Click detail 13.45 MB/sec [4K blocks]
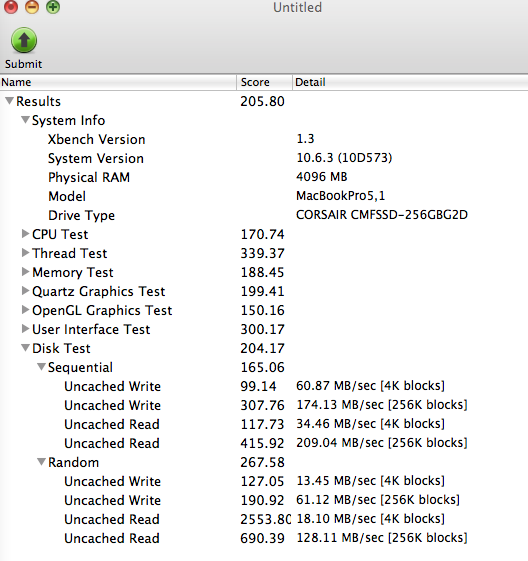This screenshot has width=528, height=561. pos(371,480)
